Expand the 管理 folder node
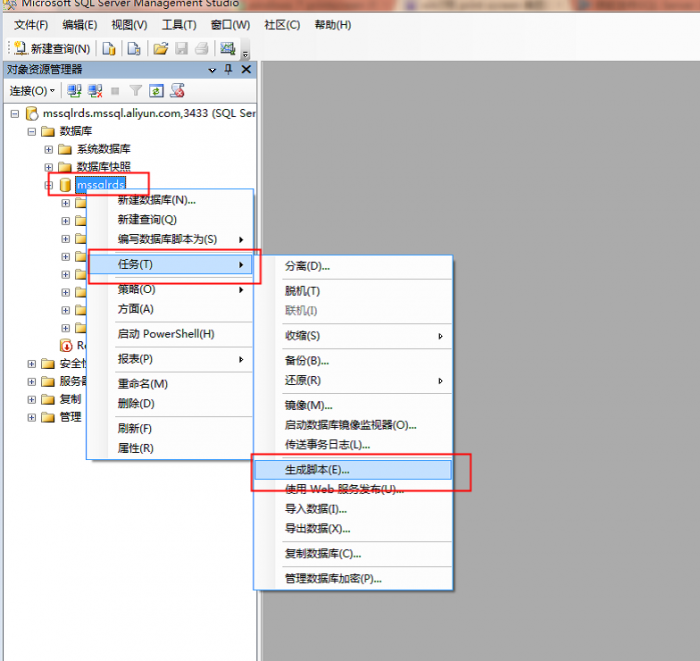 tap(32, 417)
